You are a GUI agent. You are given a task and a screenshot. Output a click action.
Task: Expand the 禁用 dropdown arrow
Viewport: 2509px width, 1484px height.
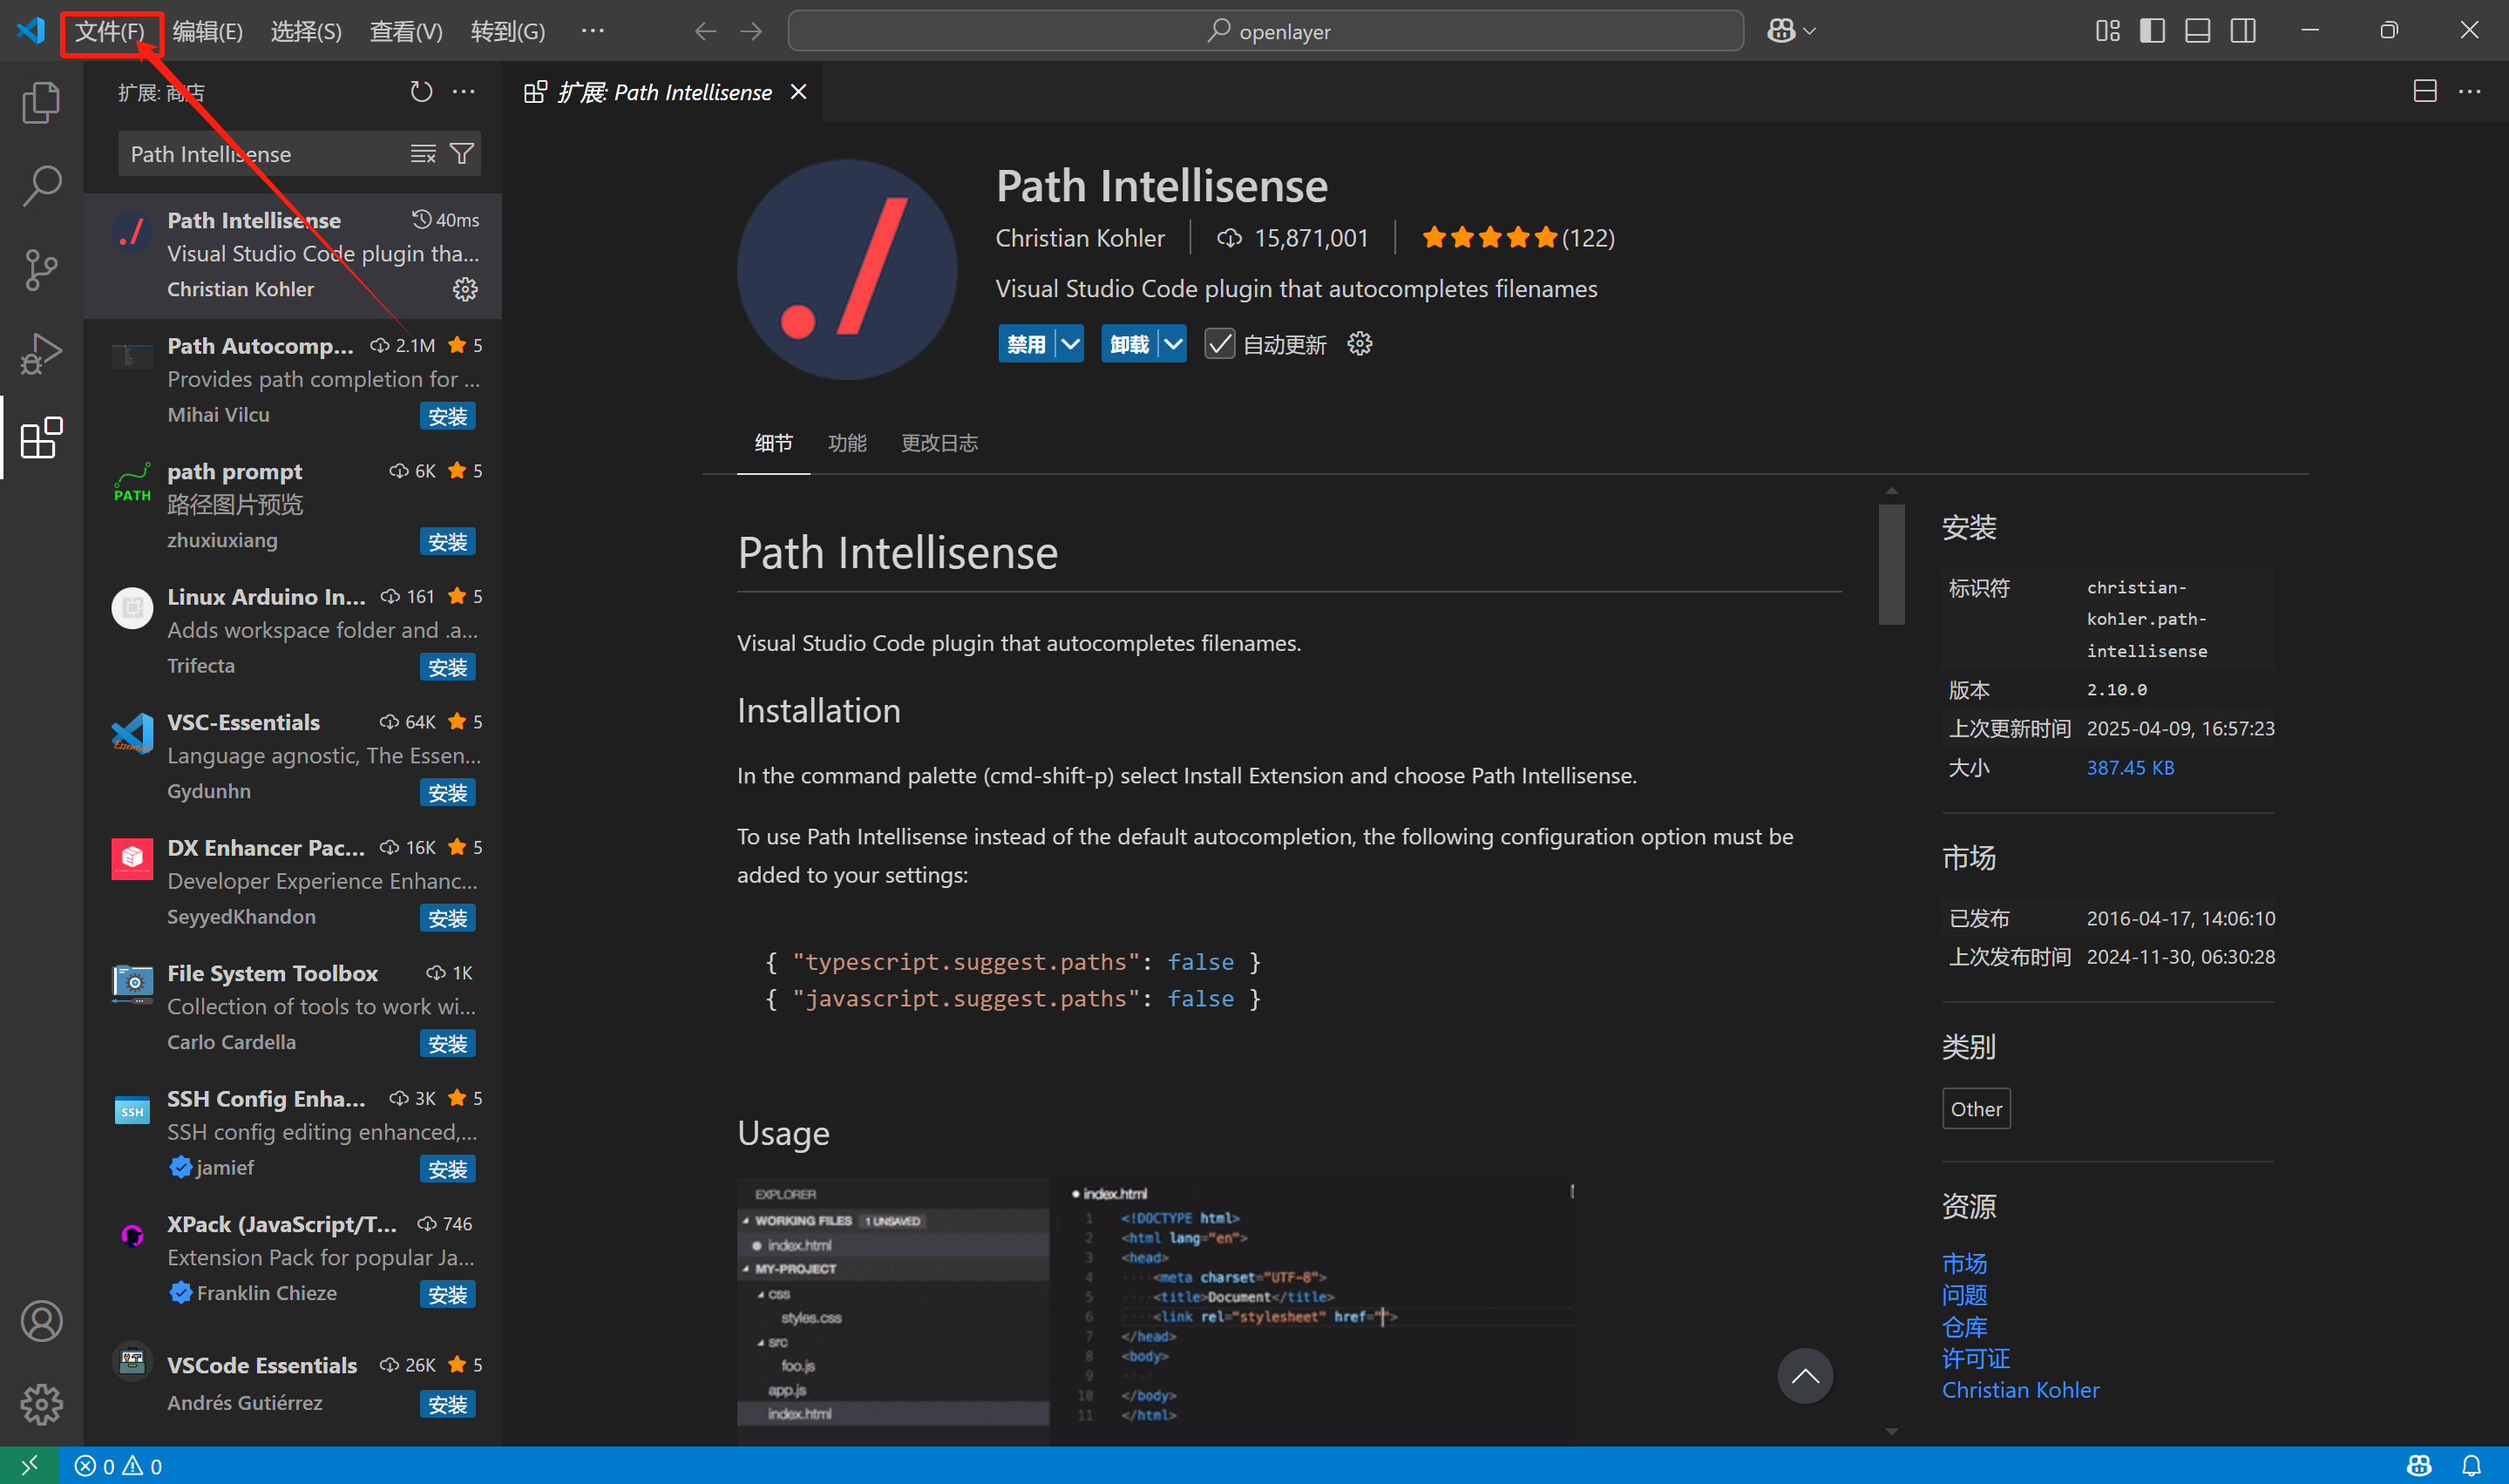[1070, 344]
